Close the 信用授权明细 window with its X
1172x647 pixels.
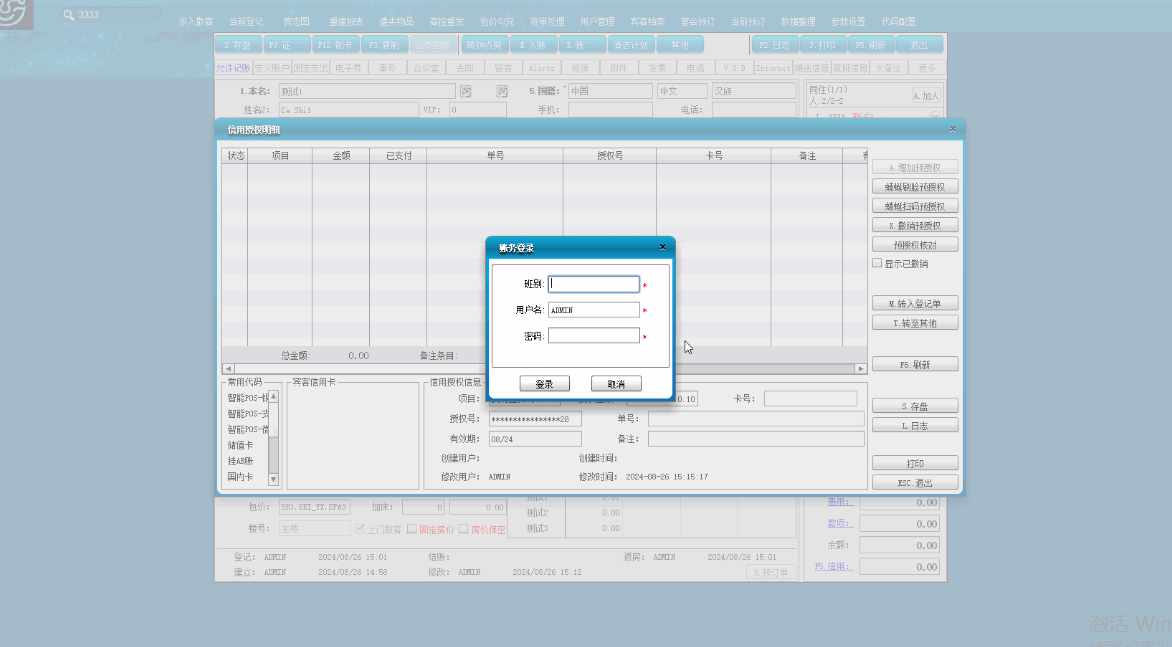click(952, 129)
